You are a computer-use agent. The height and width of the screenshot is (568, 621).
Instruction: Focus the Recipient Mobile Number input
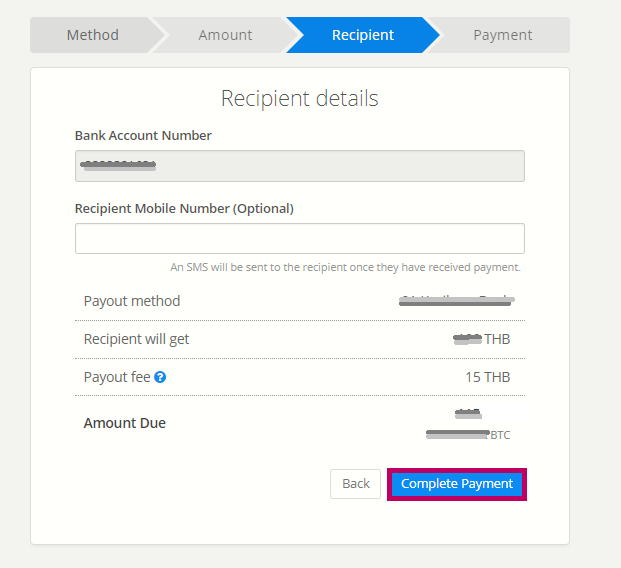(300, 238)
